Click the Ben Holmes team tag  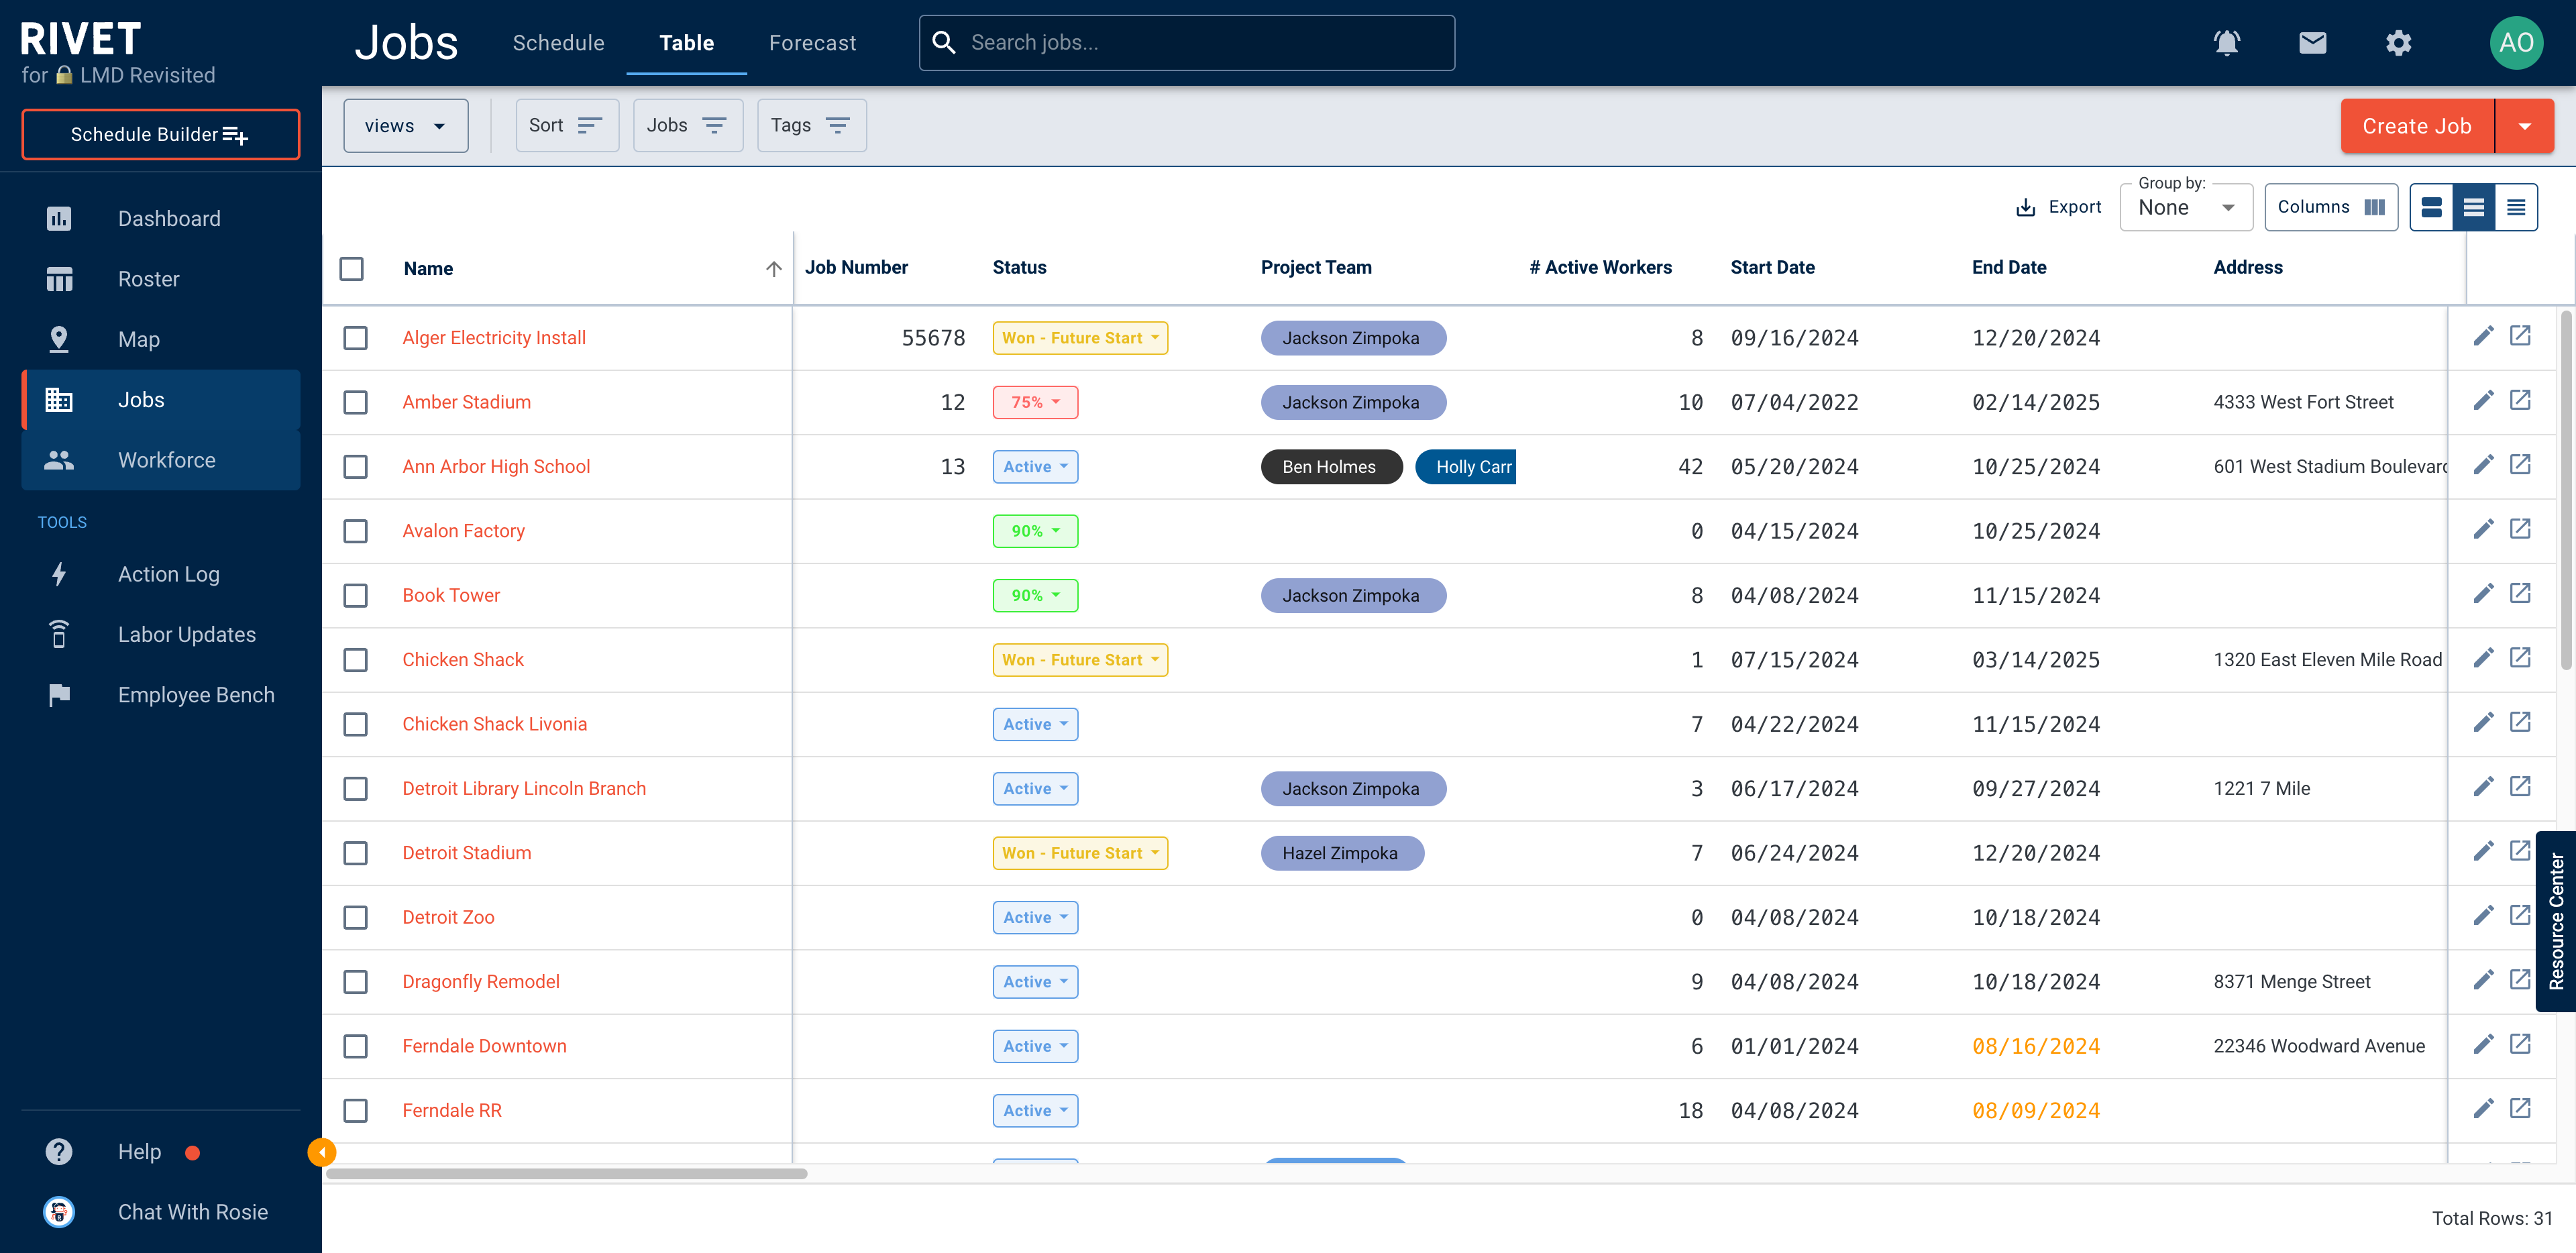[1331, 467]
